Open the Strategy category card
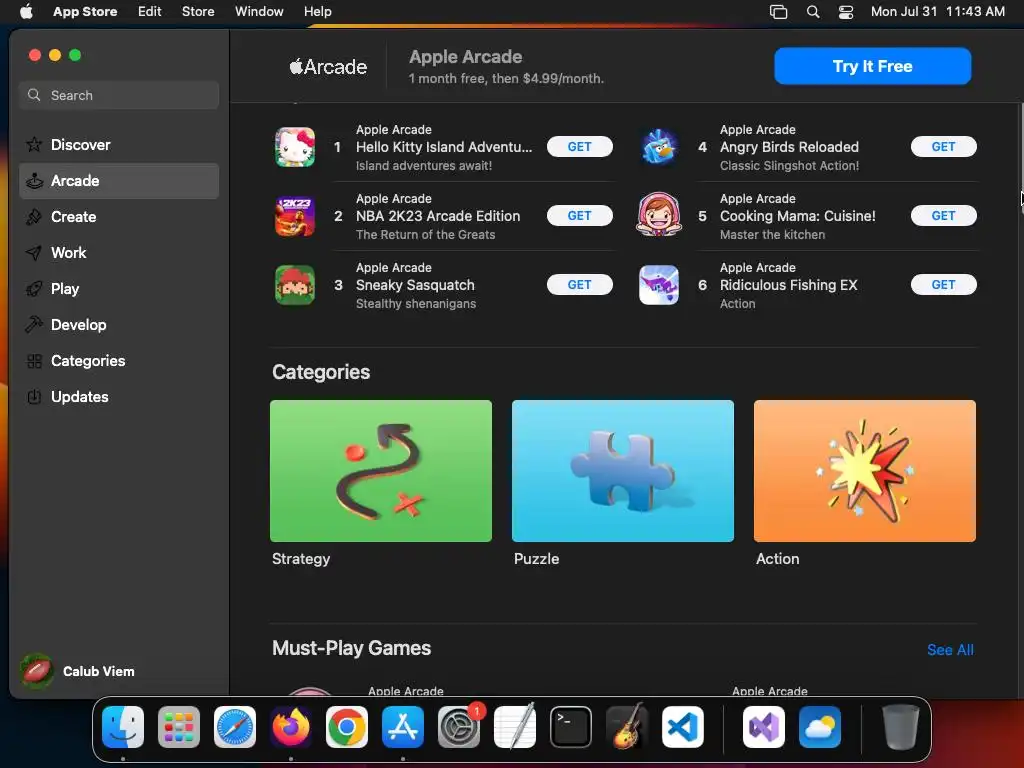The image size is (1024, 768). tap(381, 471)
